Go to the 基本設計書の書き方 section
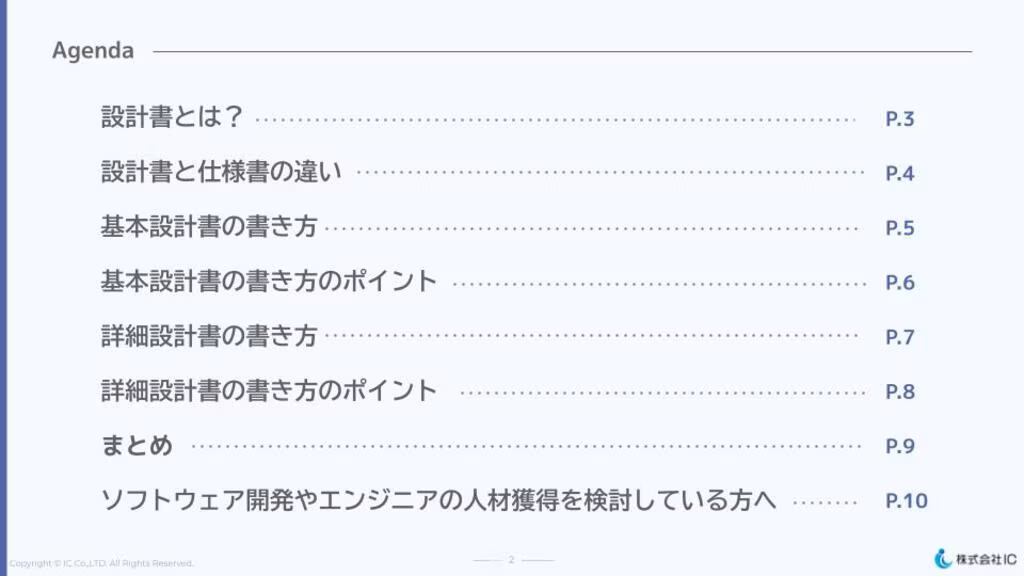 pyautogui.click(x=209, y=227)
